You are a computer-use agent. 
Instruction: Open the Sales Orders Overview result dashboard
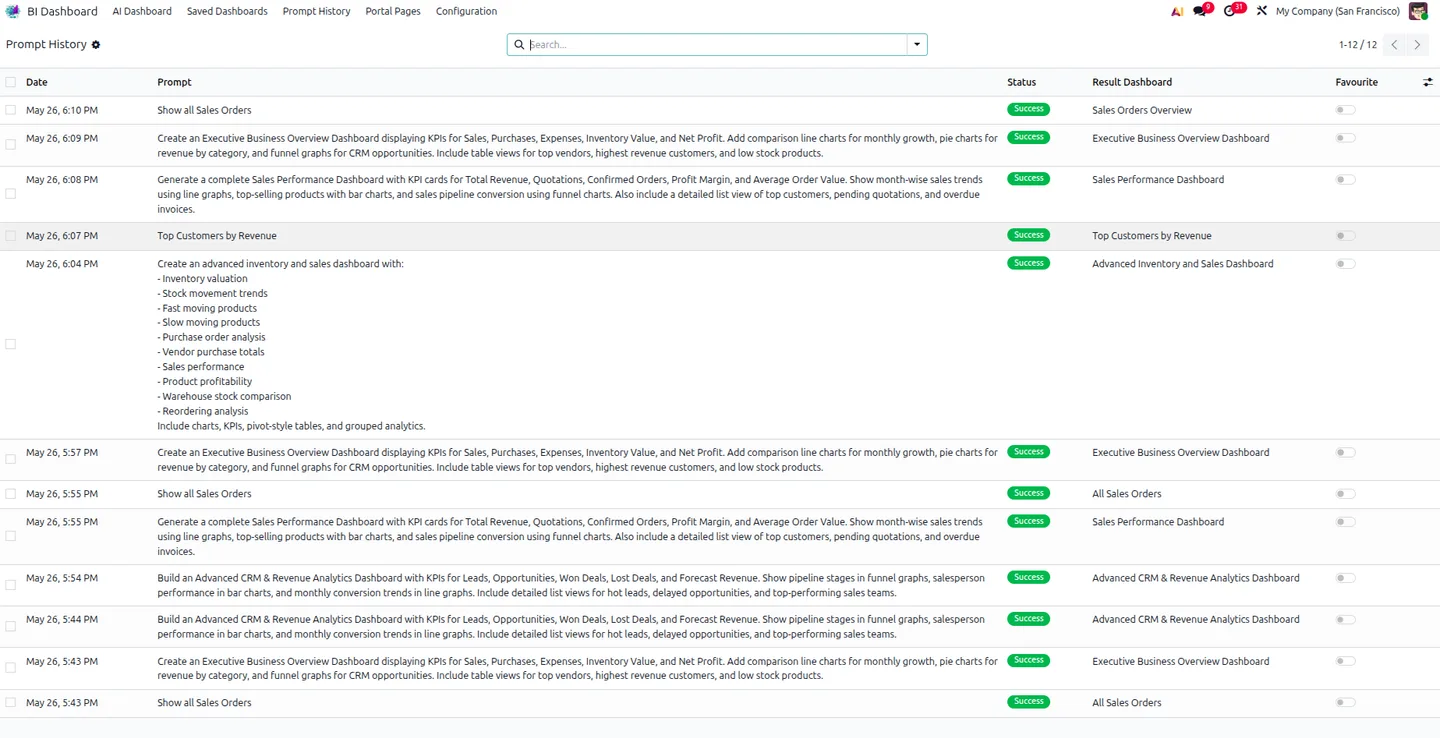point(1142,110)
